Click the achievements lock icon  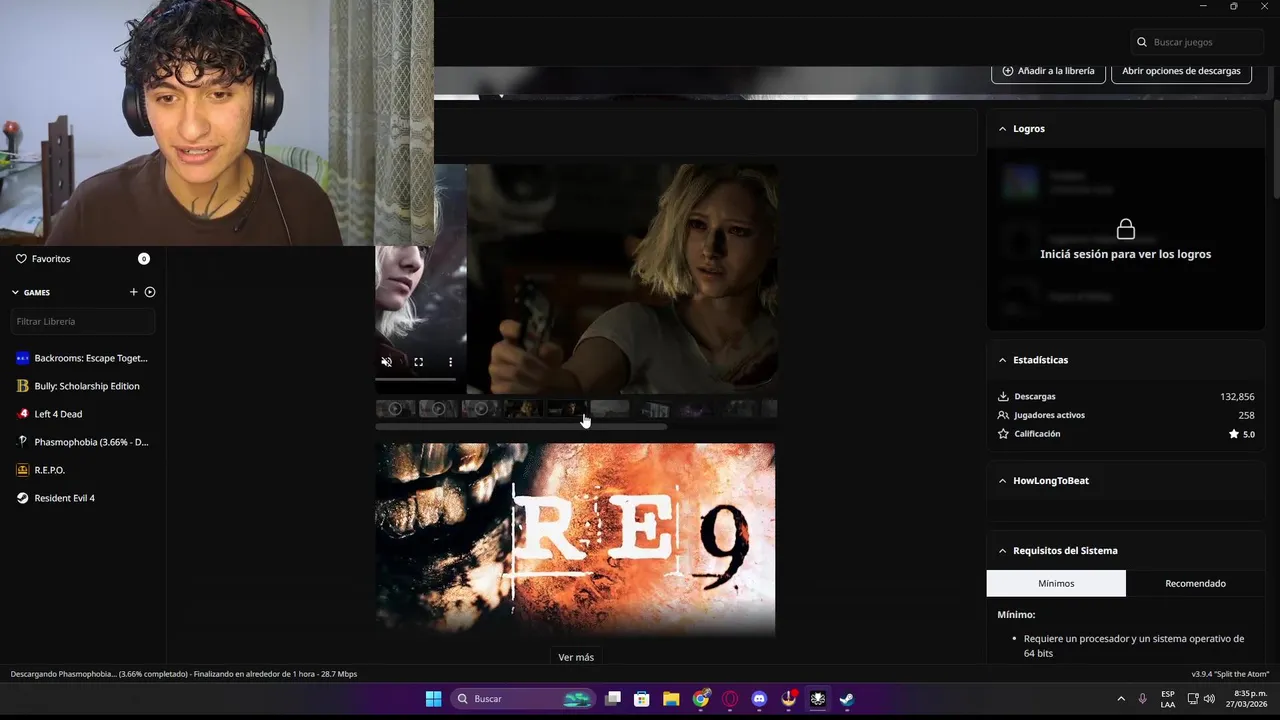pyautogui.click(x=1126, y=229)
